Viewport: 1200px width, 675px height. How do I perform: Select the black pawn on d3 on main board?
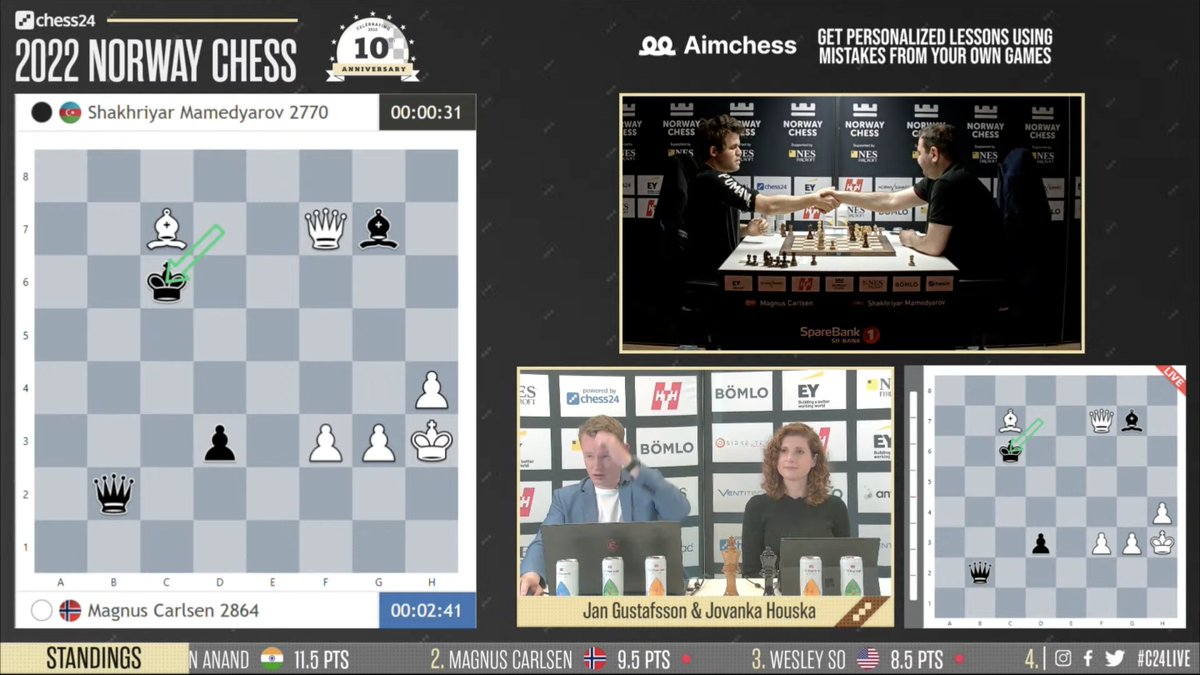(x=220, y=442)
